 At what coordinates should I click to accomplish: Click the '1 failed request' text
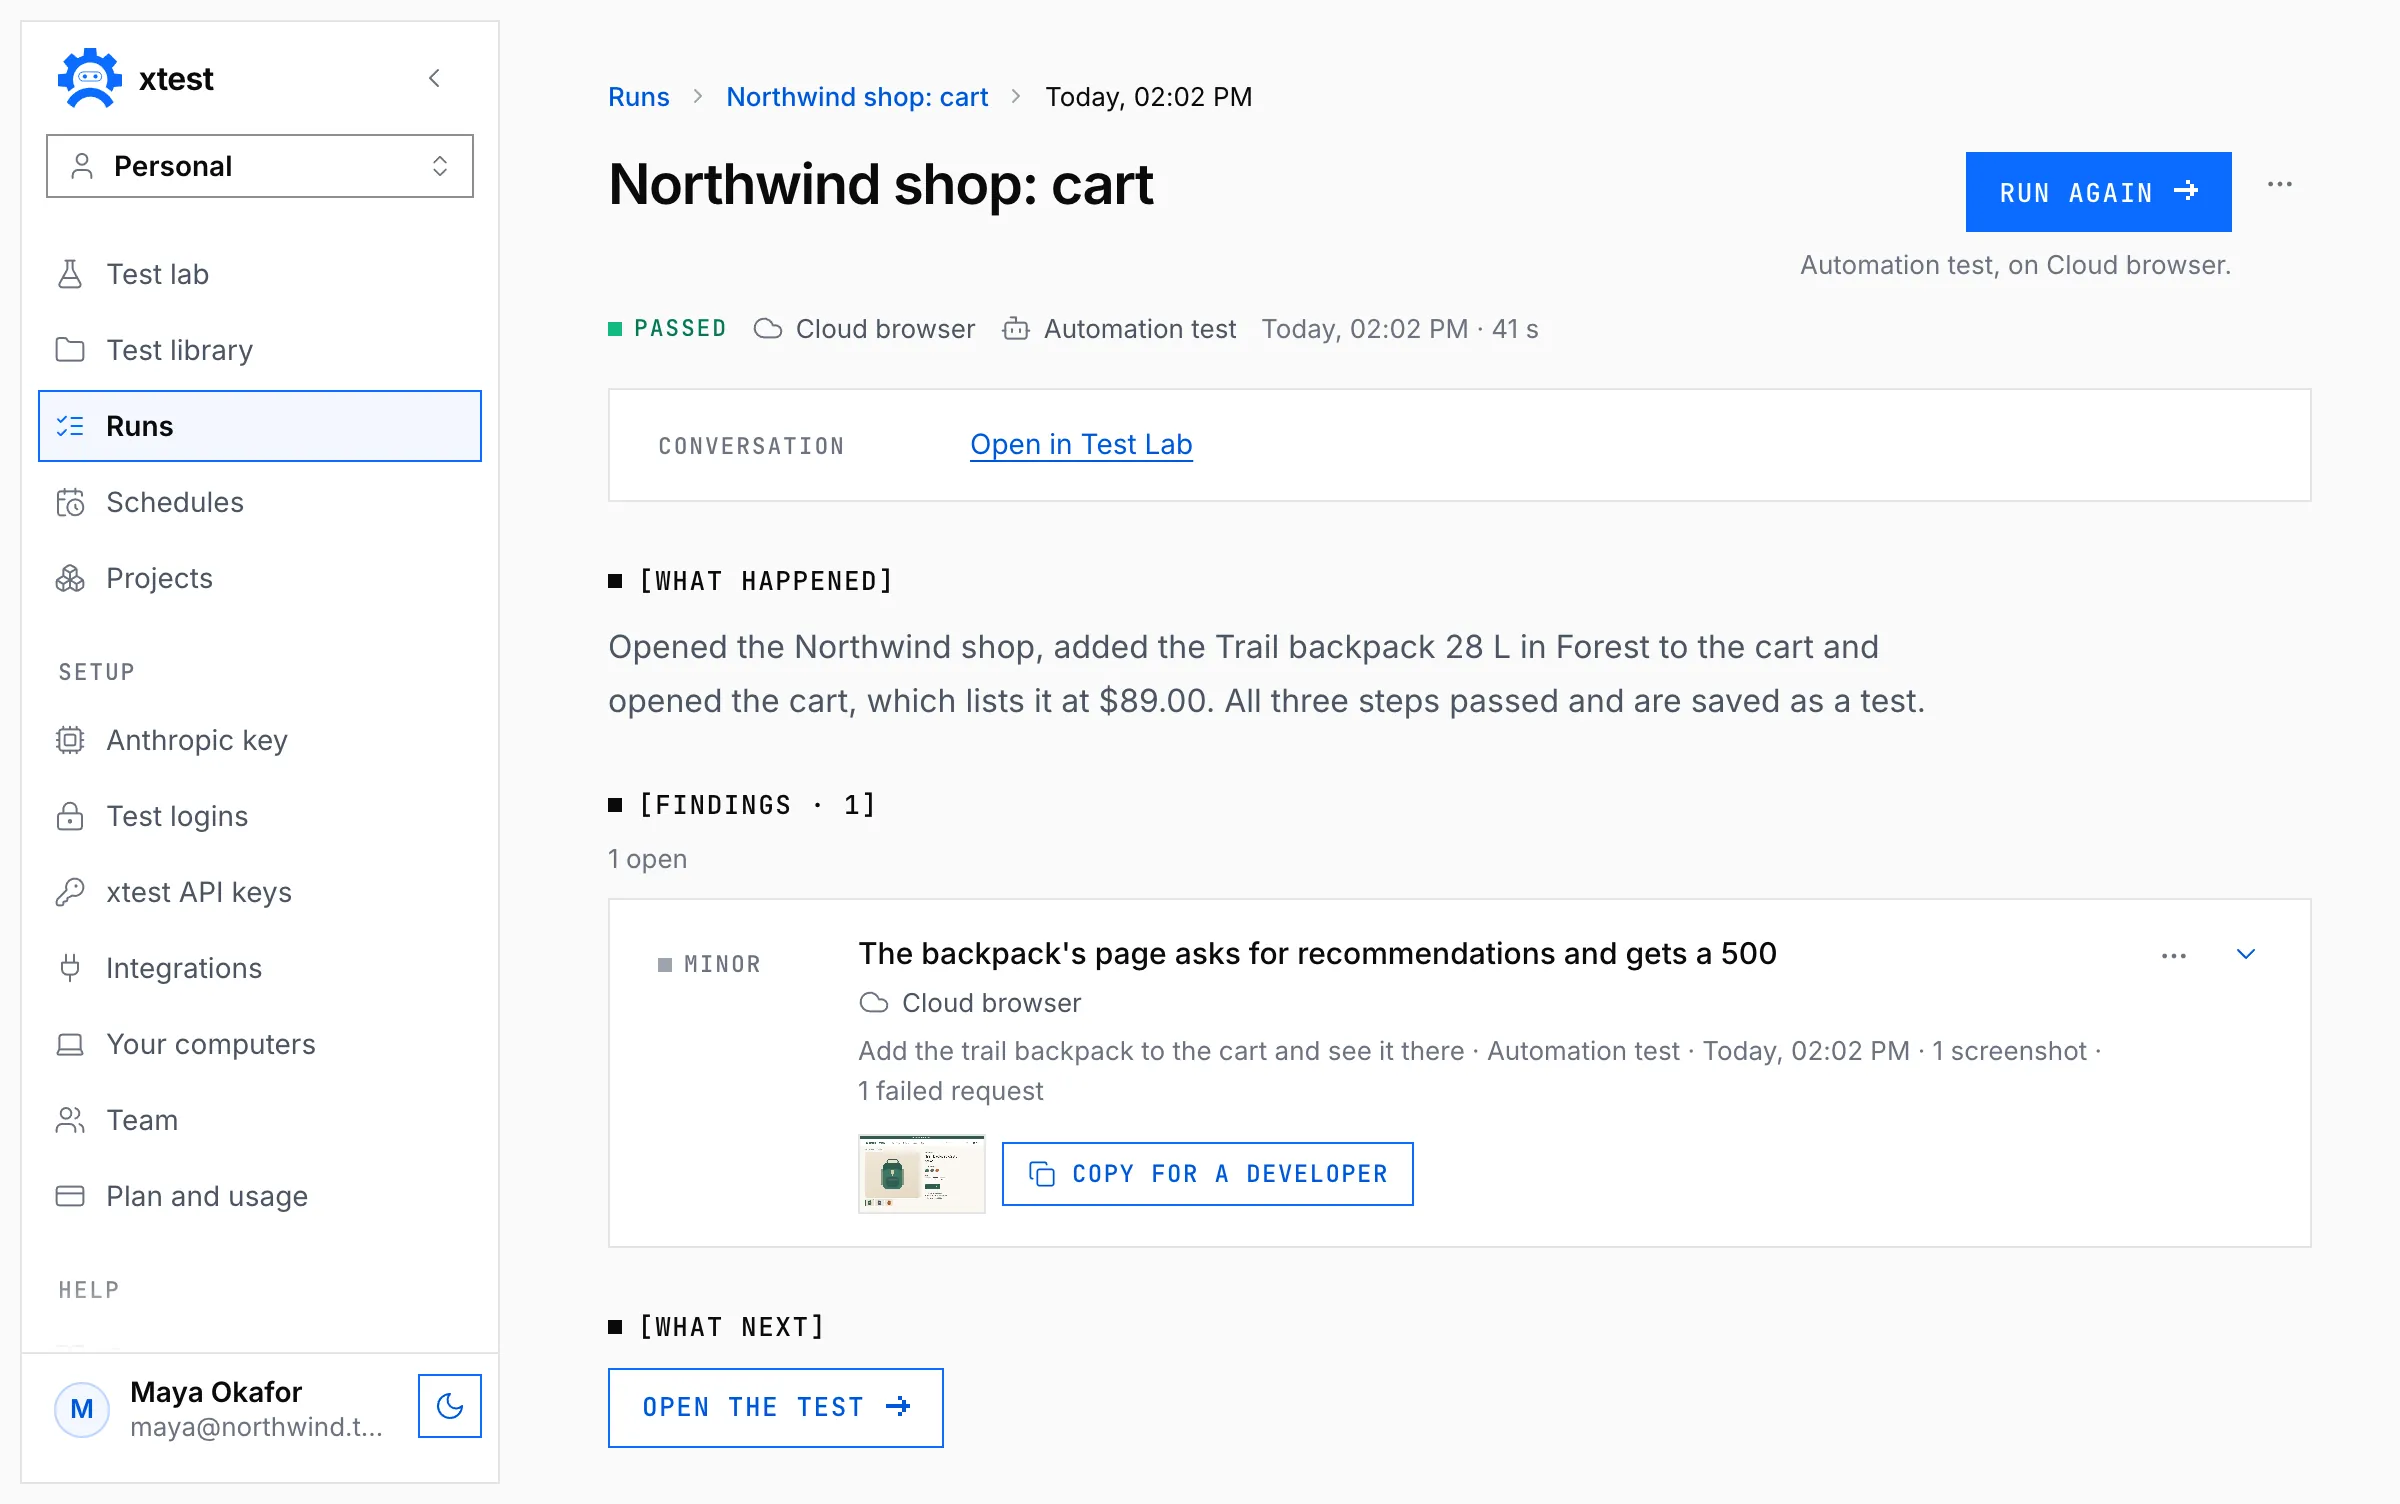coord(951,1091)
